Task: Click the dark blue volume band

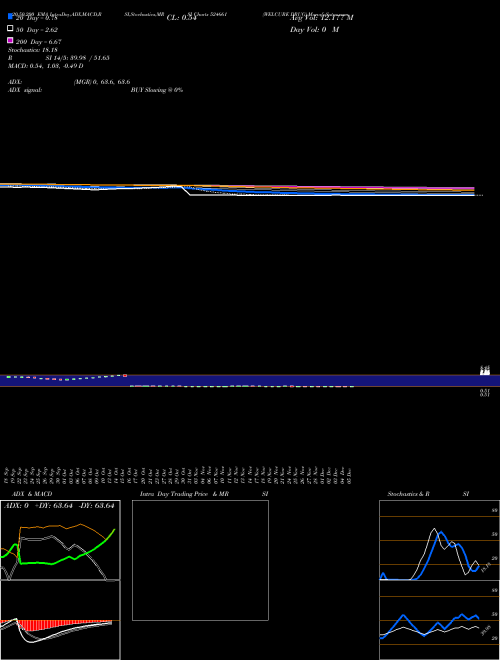Action: (250, 381)
